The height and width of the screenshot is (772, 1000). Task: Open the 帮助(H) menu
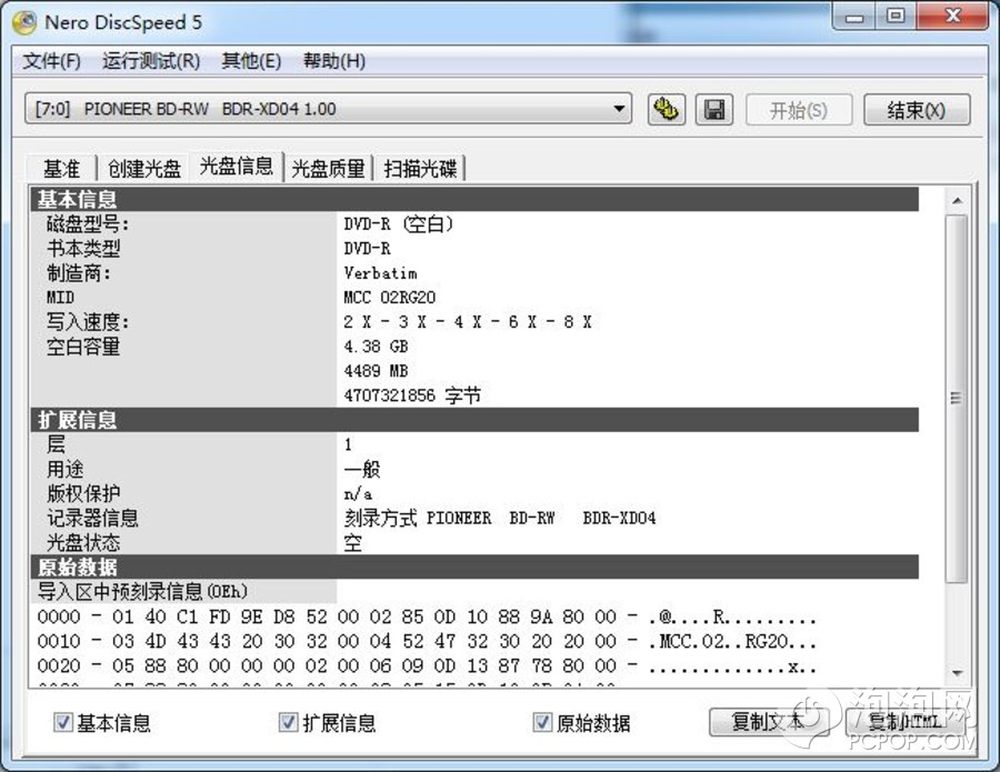334,61
